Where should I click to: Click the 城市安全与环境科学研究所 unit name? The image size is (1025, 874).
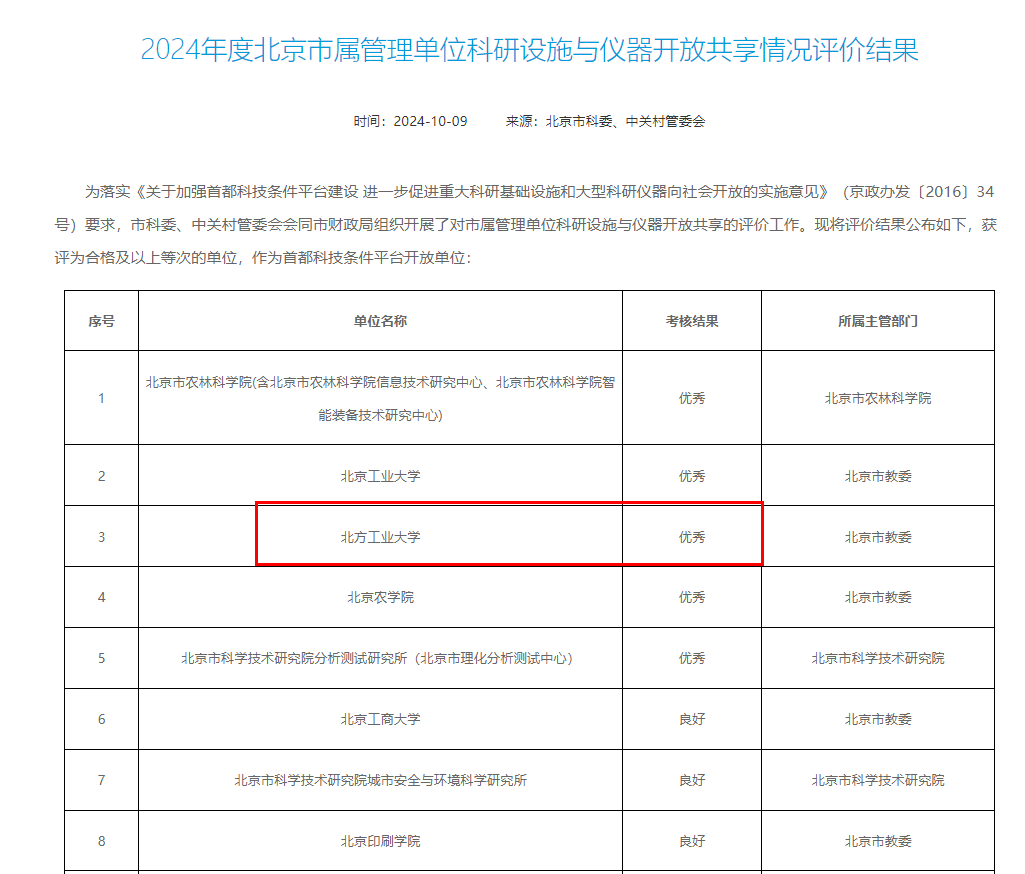point(380,780)
